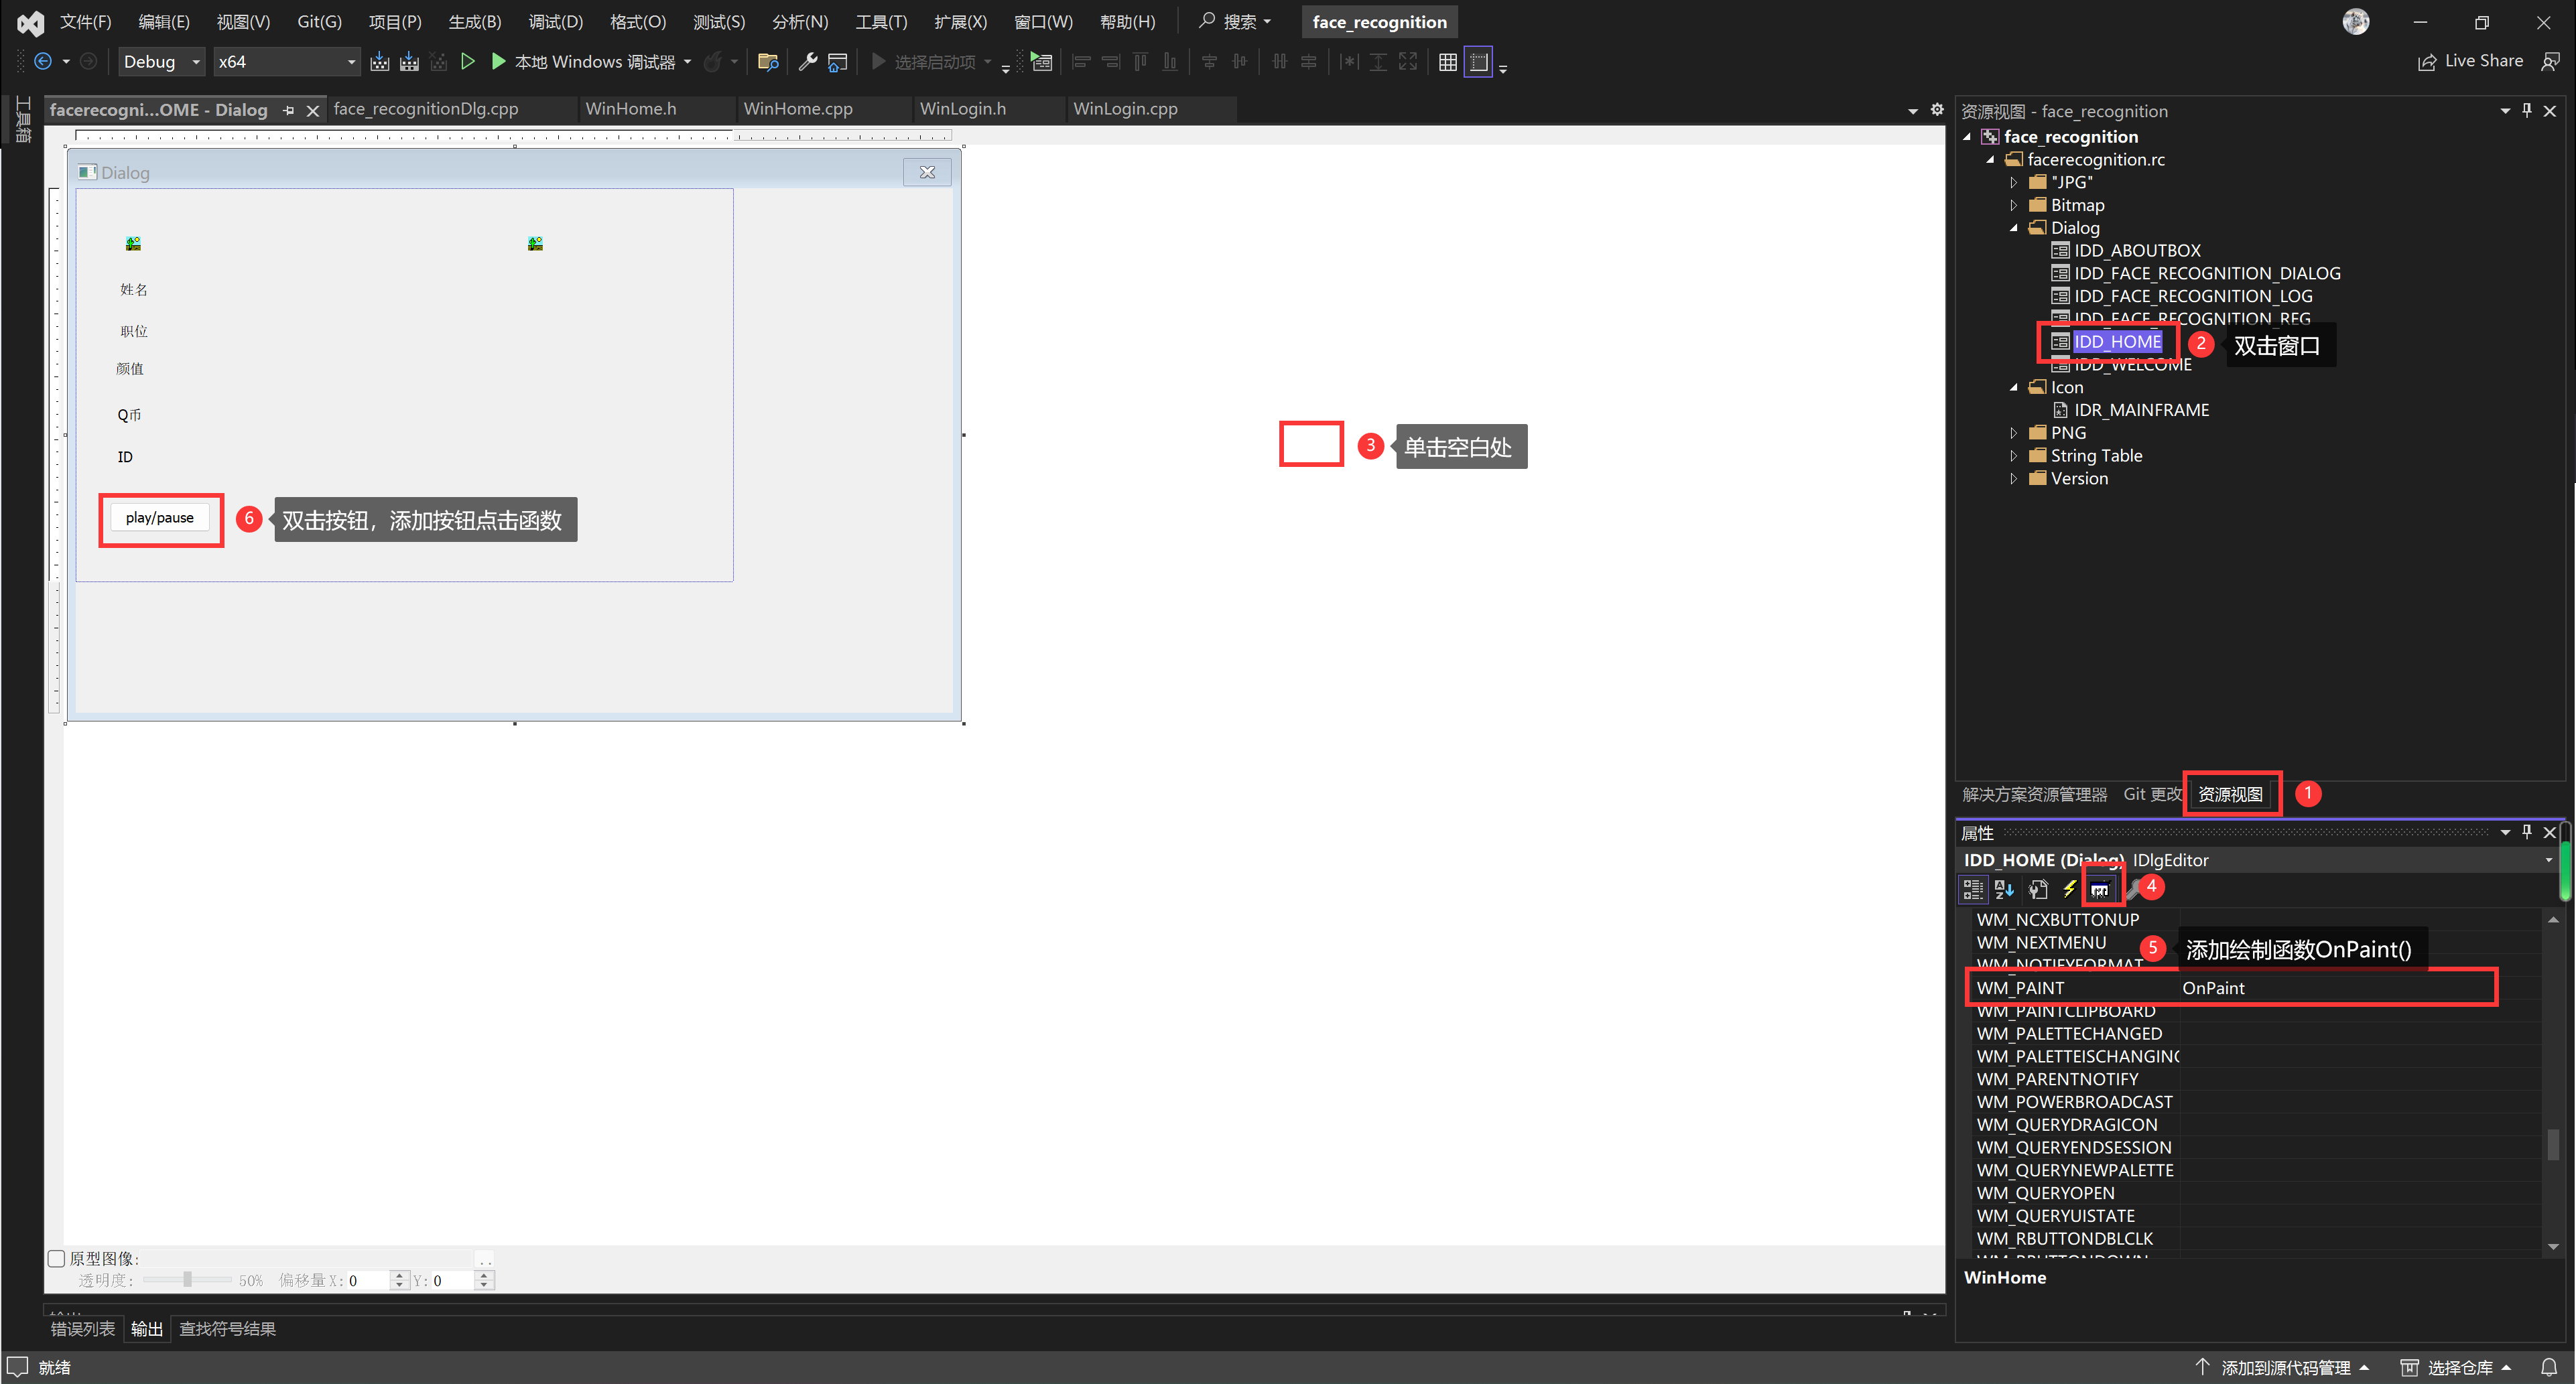Check the 原型图像 checkbox

click(x=57, y=1258)
